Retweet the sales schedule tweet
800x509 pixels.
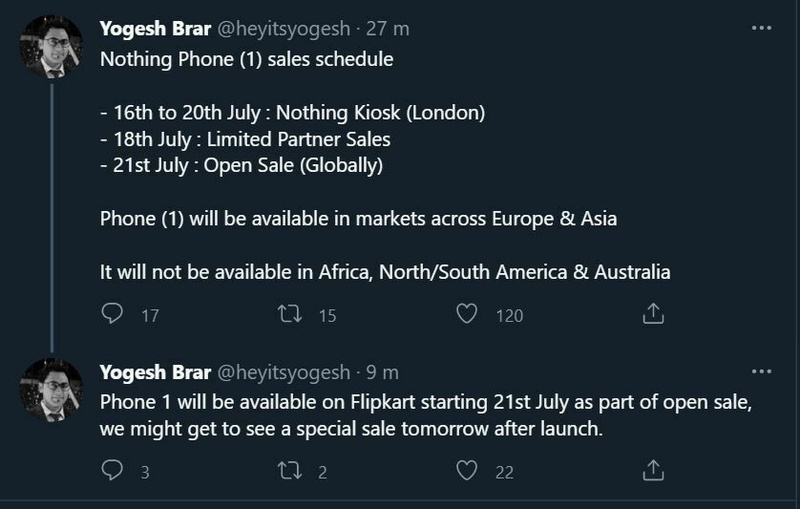pos(290,314)
